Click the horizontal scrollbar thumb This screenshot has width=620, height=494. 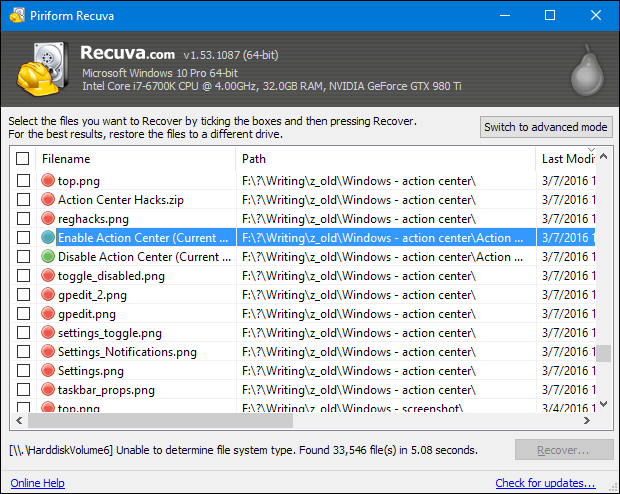(x=160, y=420)
